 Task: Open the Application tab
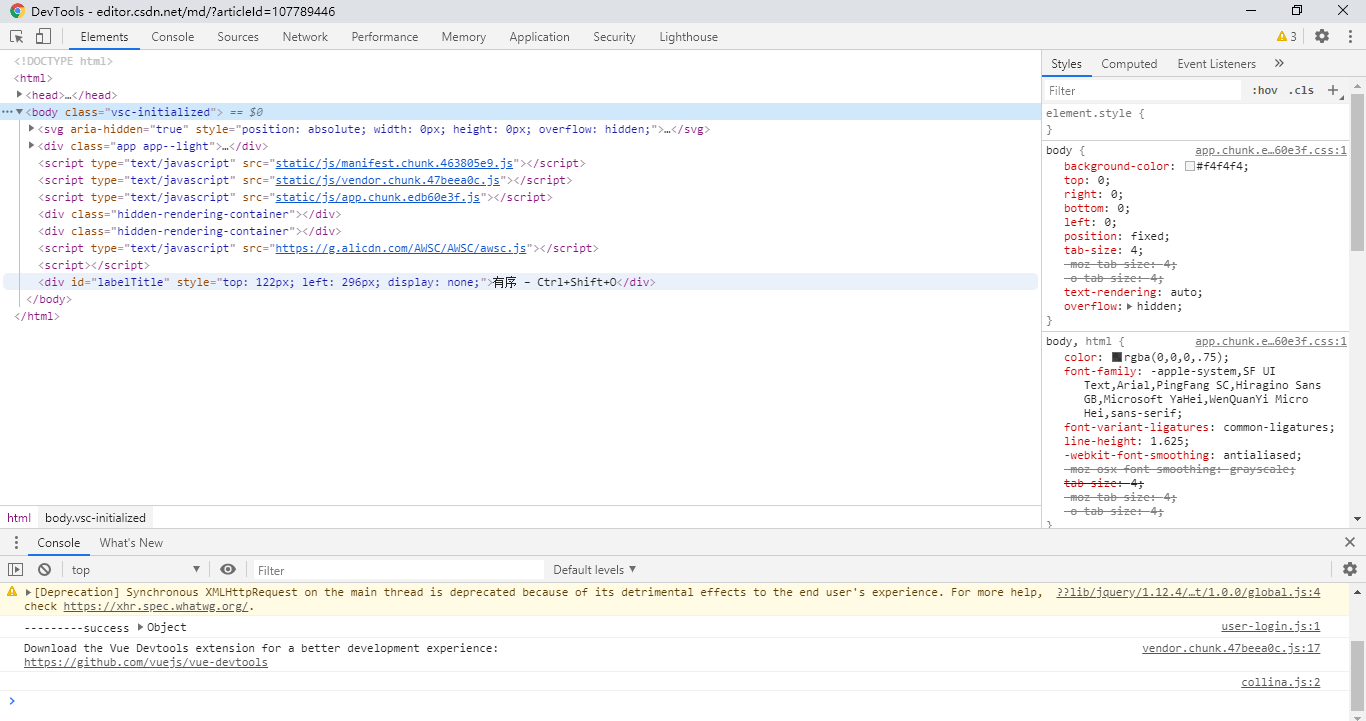pos(539,36)
